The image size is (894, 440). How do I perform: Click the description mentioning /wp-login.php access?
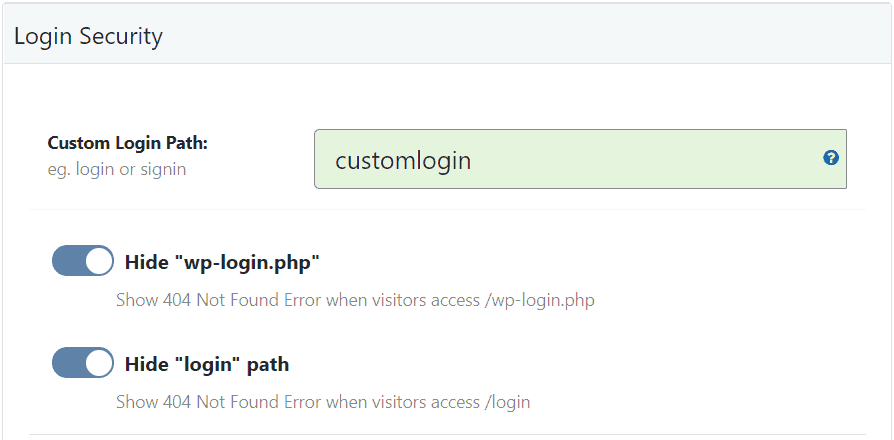coord(355,300)
